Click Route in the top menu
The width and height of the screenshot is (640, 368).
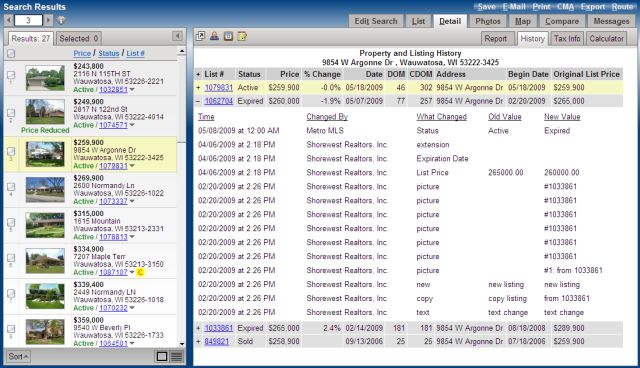(x=622, y=7)
